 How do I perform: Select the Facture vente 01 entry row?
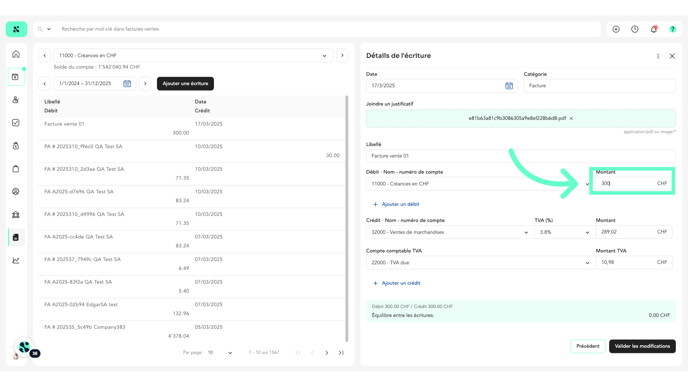(192, 129)
